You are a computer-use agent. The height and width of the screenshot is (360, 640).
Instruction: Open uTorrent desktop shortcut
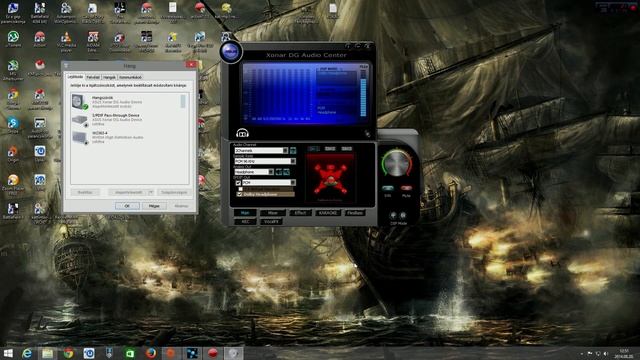[13, 40]
